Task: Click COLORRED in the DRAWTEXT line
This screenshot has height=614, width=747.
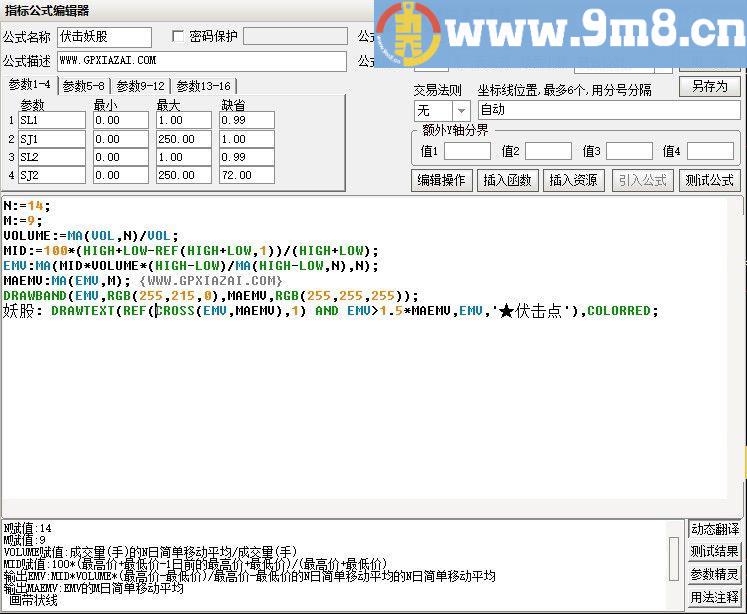Action: pos(619,311)
